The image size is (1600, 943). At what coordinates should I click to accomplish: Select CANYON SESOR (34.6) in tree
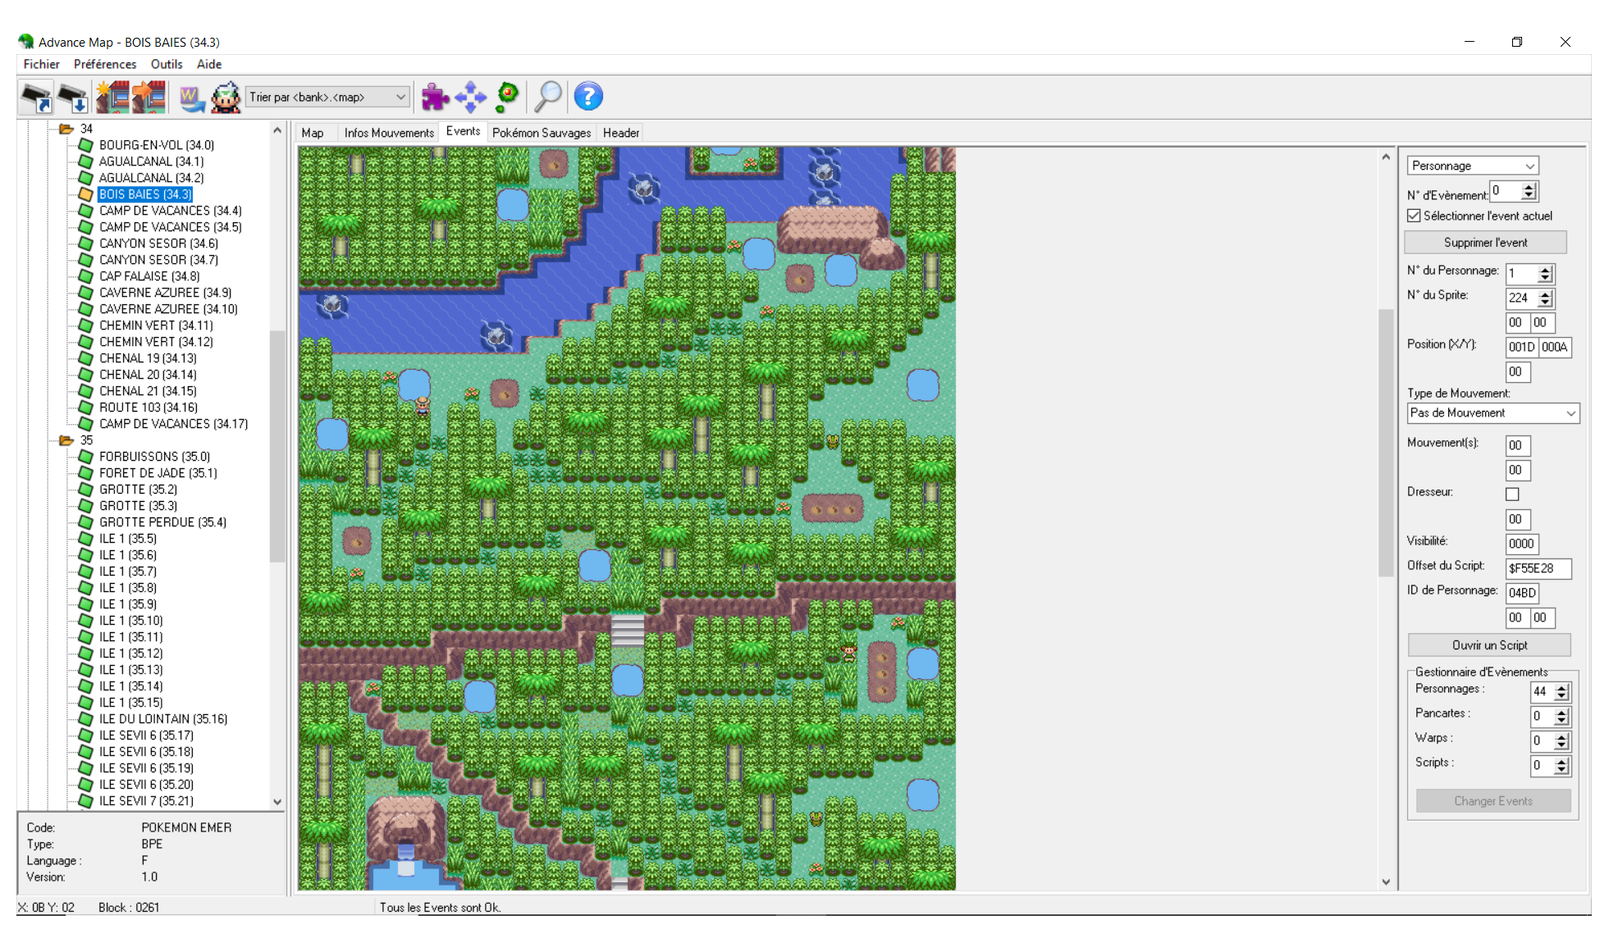click(158, 244)
